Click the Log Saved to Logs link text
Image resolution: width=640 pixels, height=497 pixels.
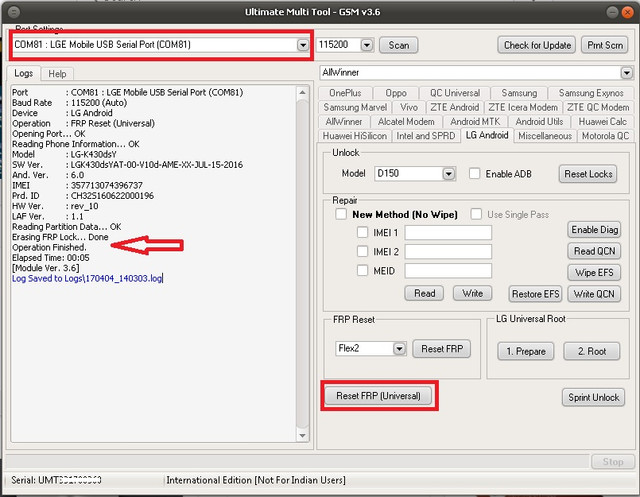tap(87, 278)
